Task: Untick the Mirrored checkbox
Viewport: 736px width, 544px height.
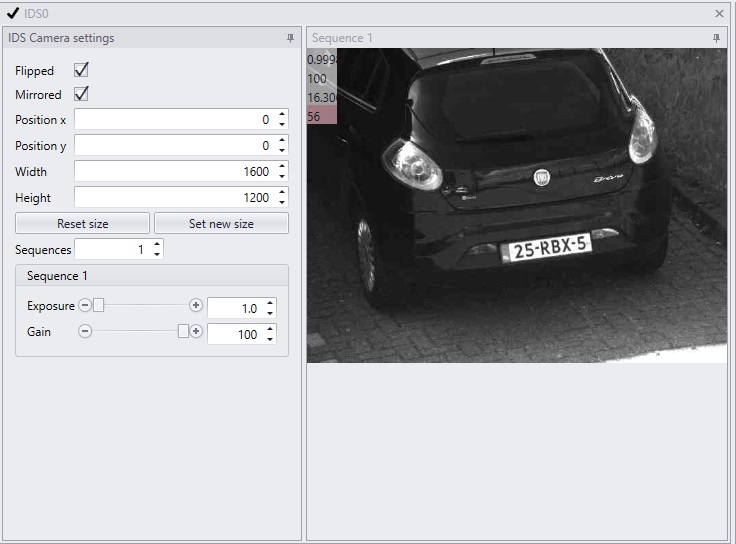Action: tap(81, 94)
